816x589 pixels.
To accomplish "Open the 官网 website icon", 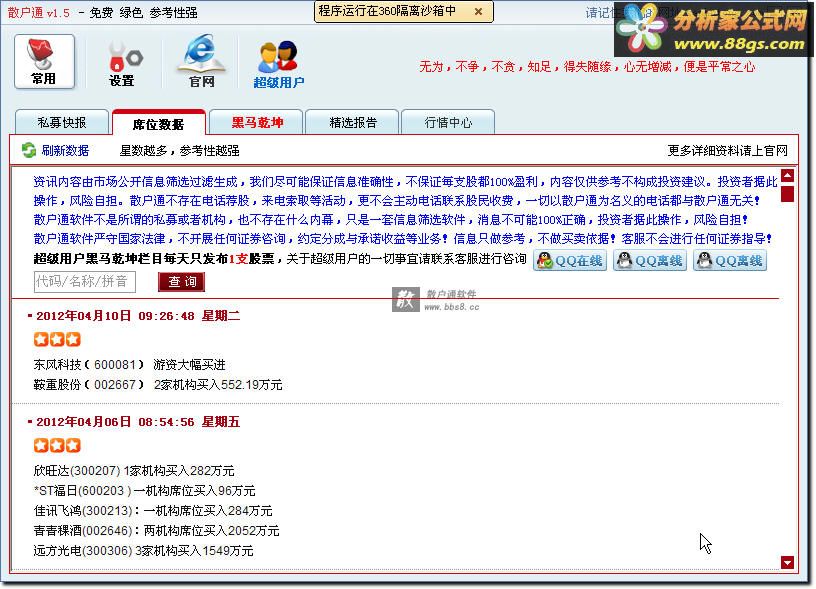I will [x=201, y=61].
